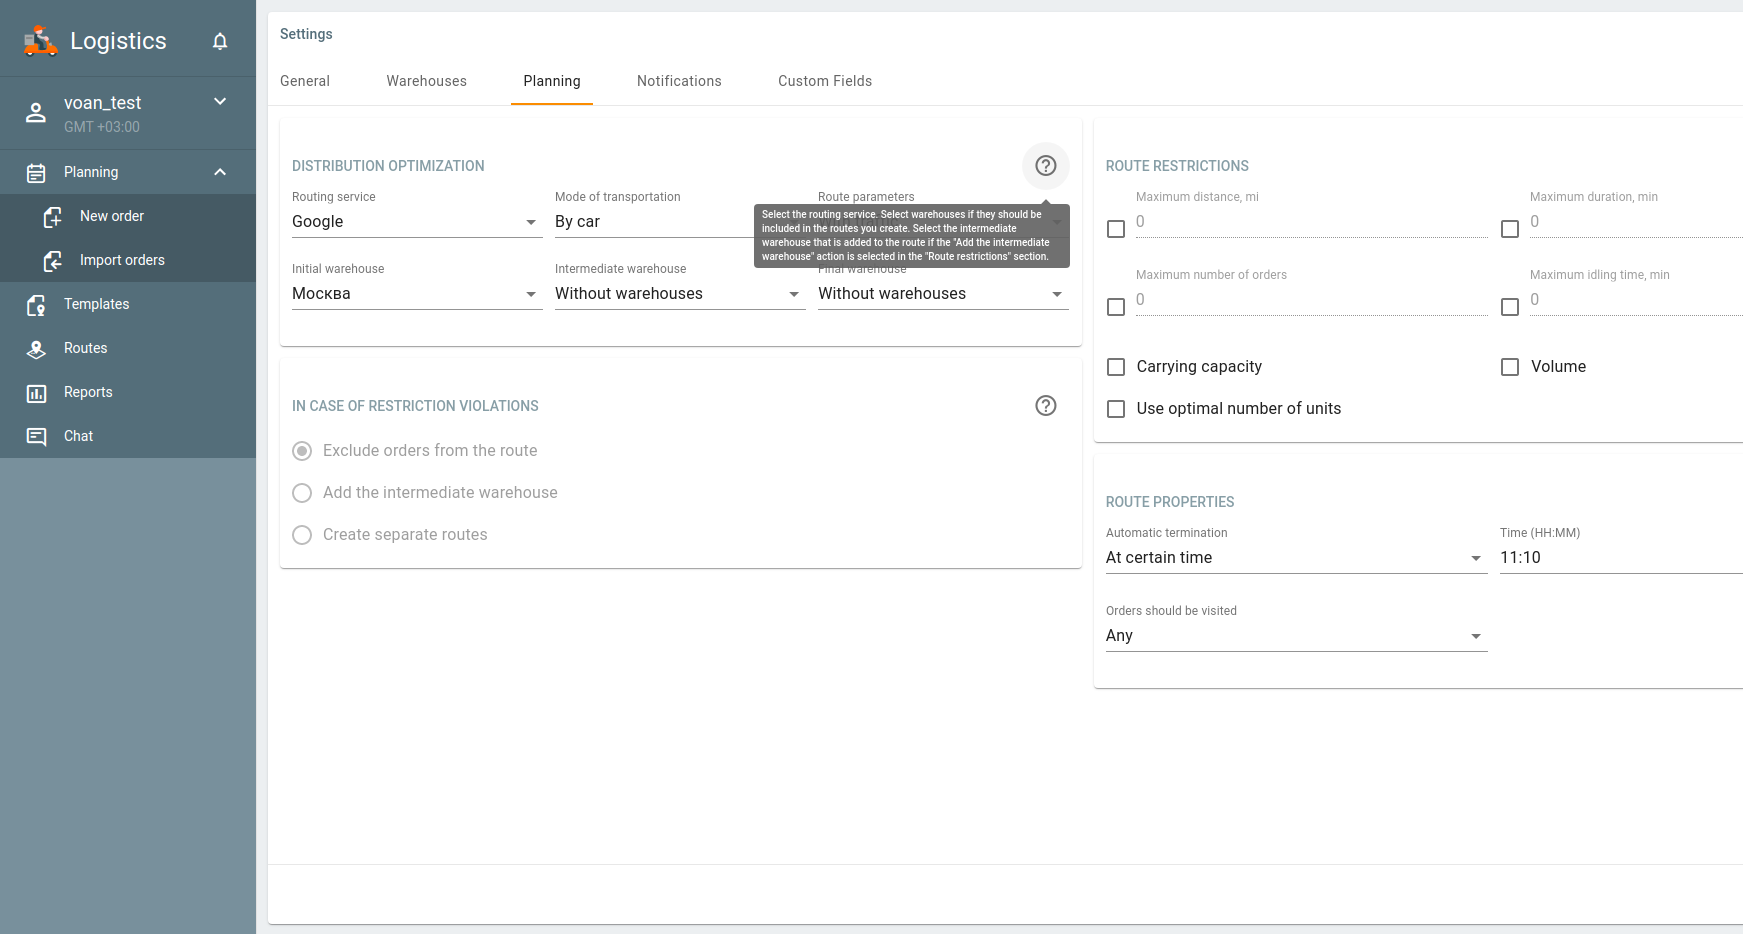Switch to the Warehouses tab
The width and height of the screenshot is (1743, 934).
click(x=426, y=81)
